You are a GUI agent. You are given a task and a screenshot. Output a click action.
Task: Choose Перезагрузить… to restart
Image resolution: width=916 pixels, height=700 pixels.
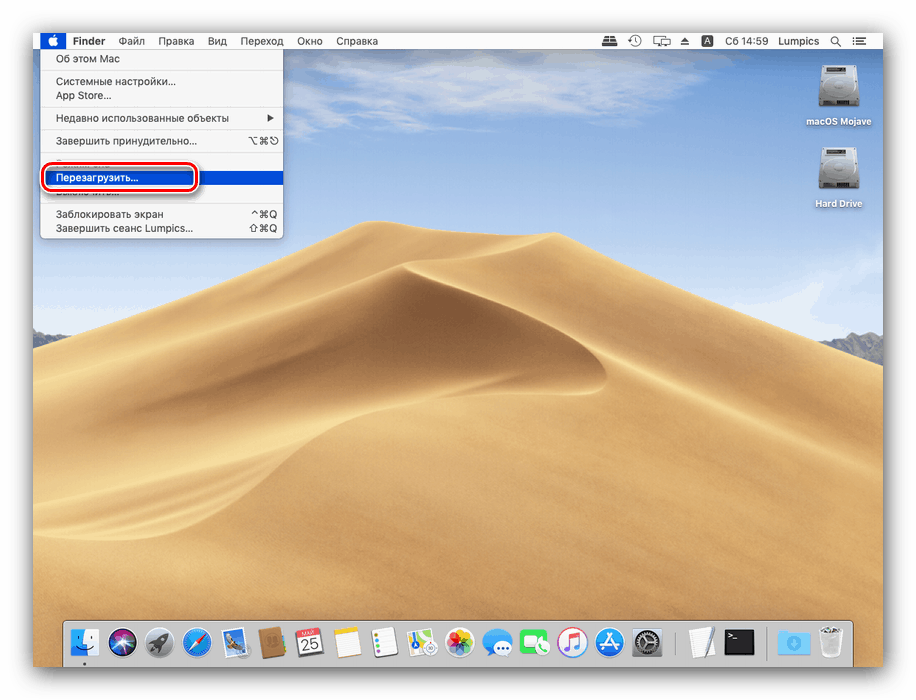[x=162, y=178]
